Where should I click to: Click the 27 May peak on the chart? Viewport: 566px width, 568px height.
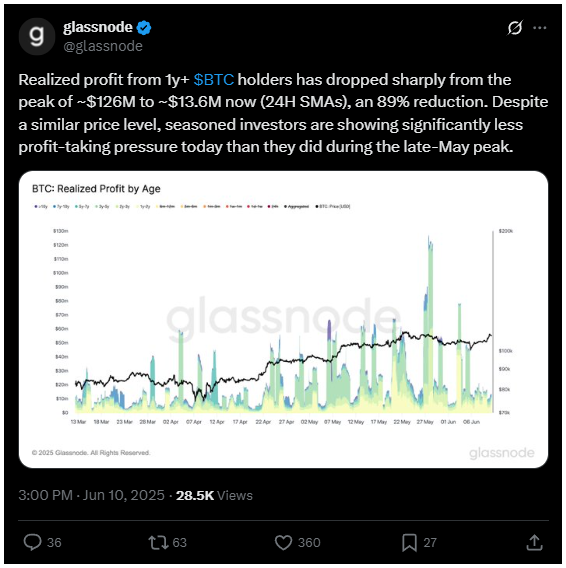point(429,237)
